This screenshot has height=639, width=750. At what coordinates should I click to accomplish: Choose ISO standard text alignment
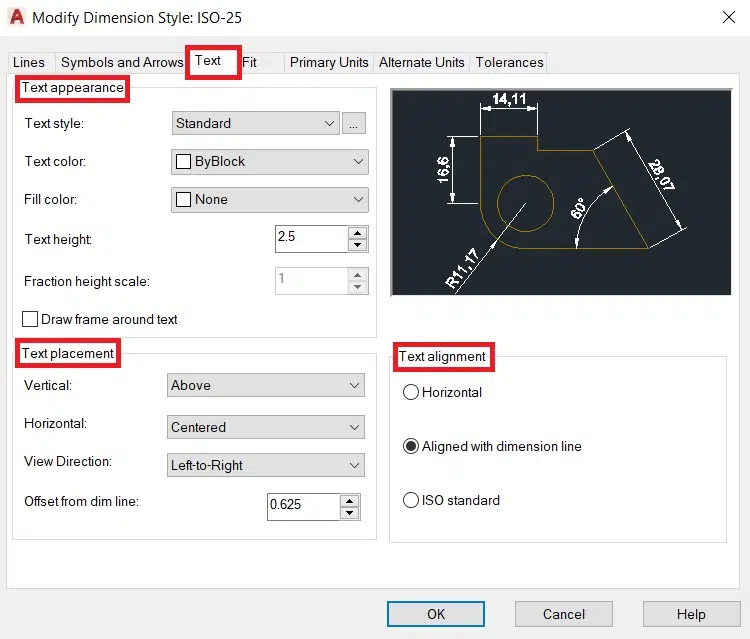pos(410,501)
